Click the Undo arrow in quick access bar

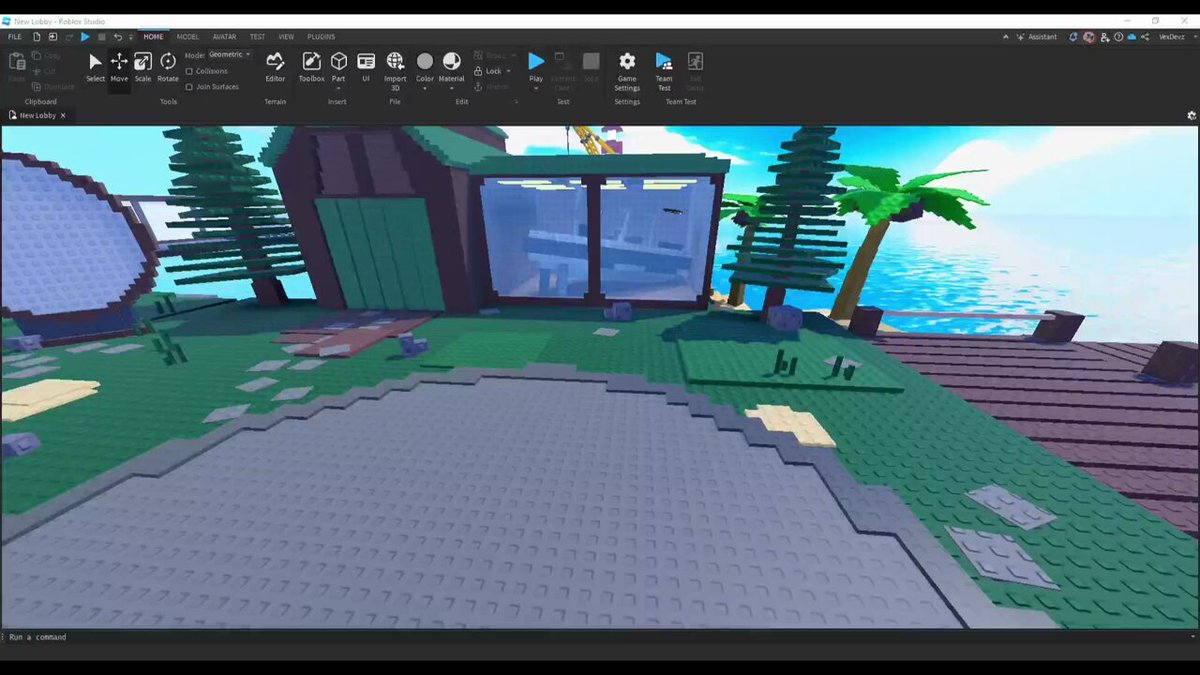(117, 37)
